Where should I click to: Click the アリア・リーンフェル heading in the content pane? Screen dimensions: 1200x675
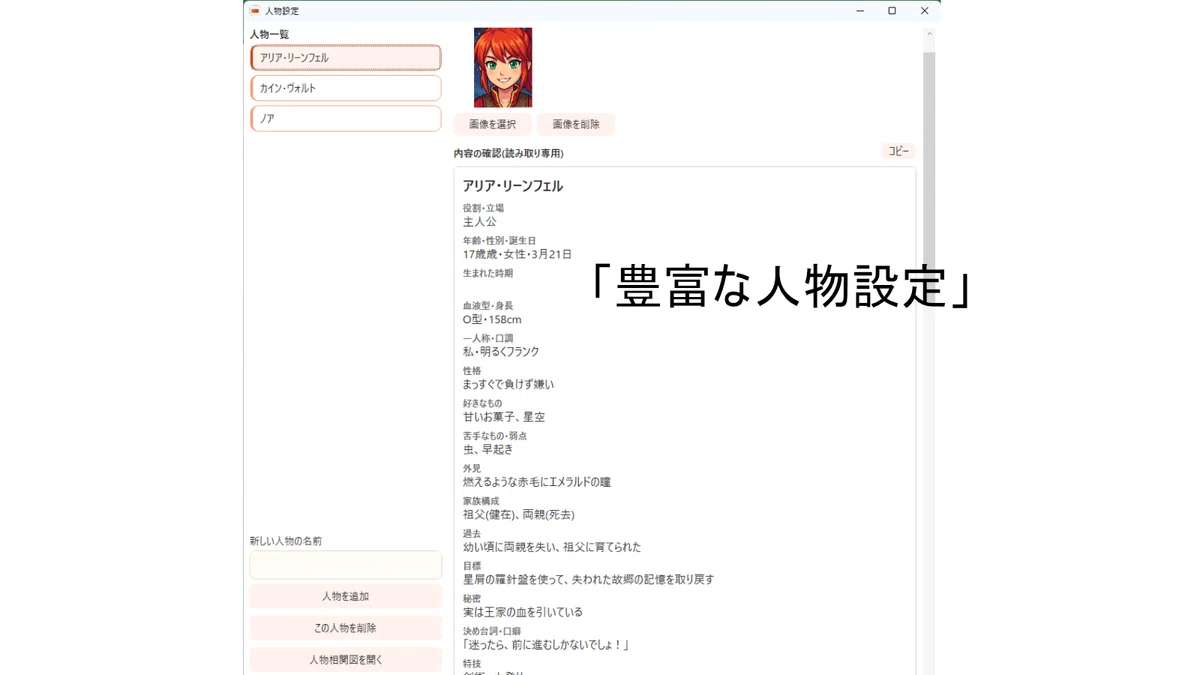click(513, 186)
